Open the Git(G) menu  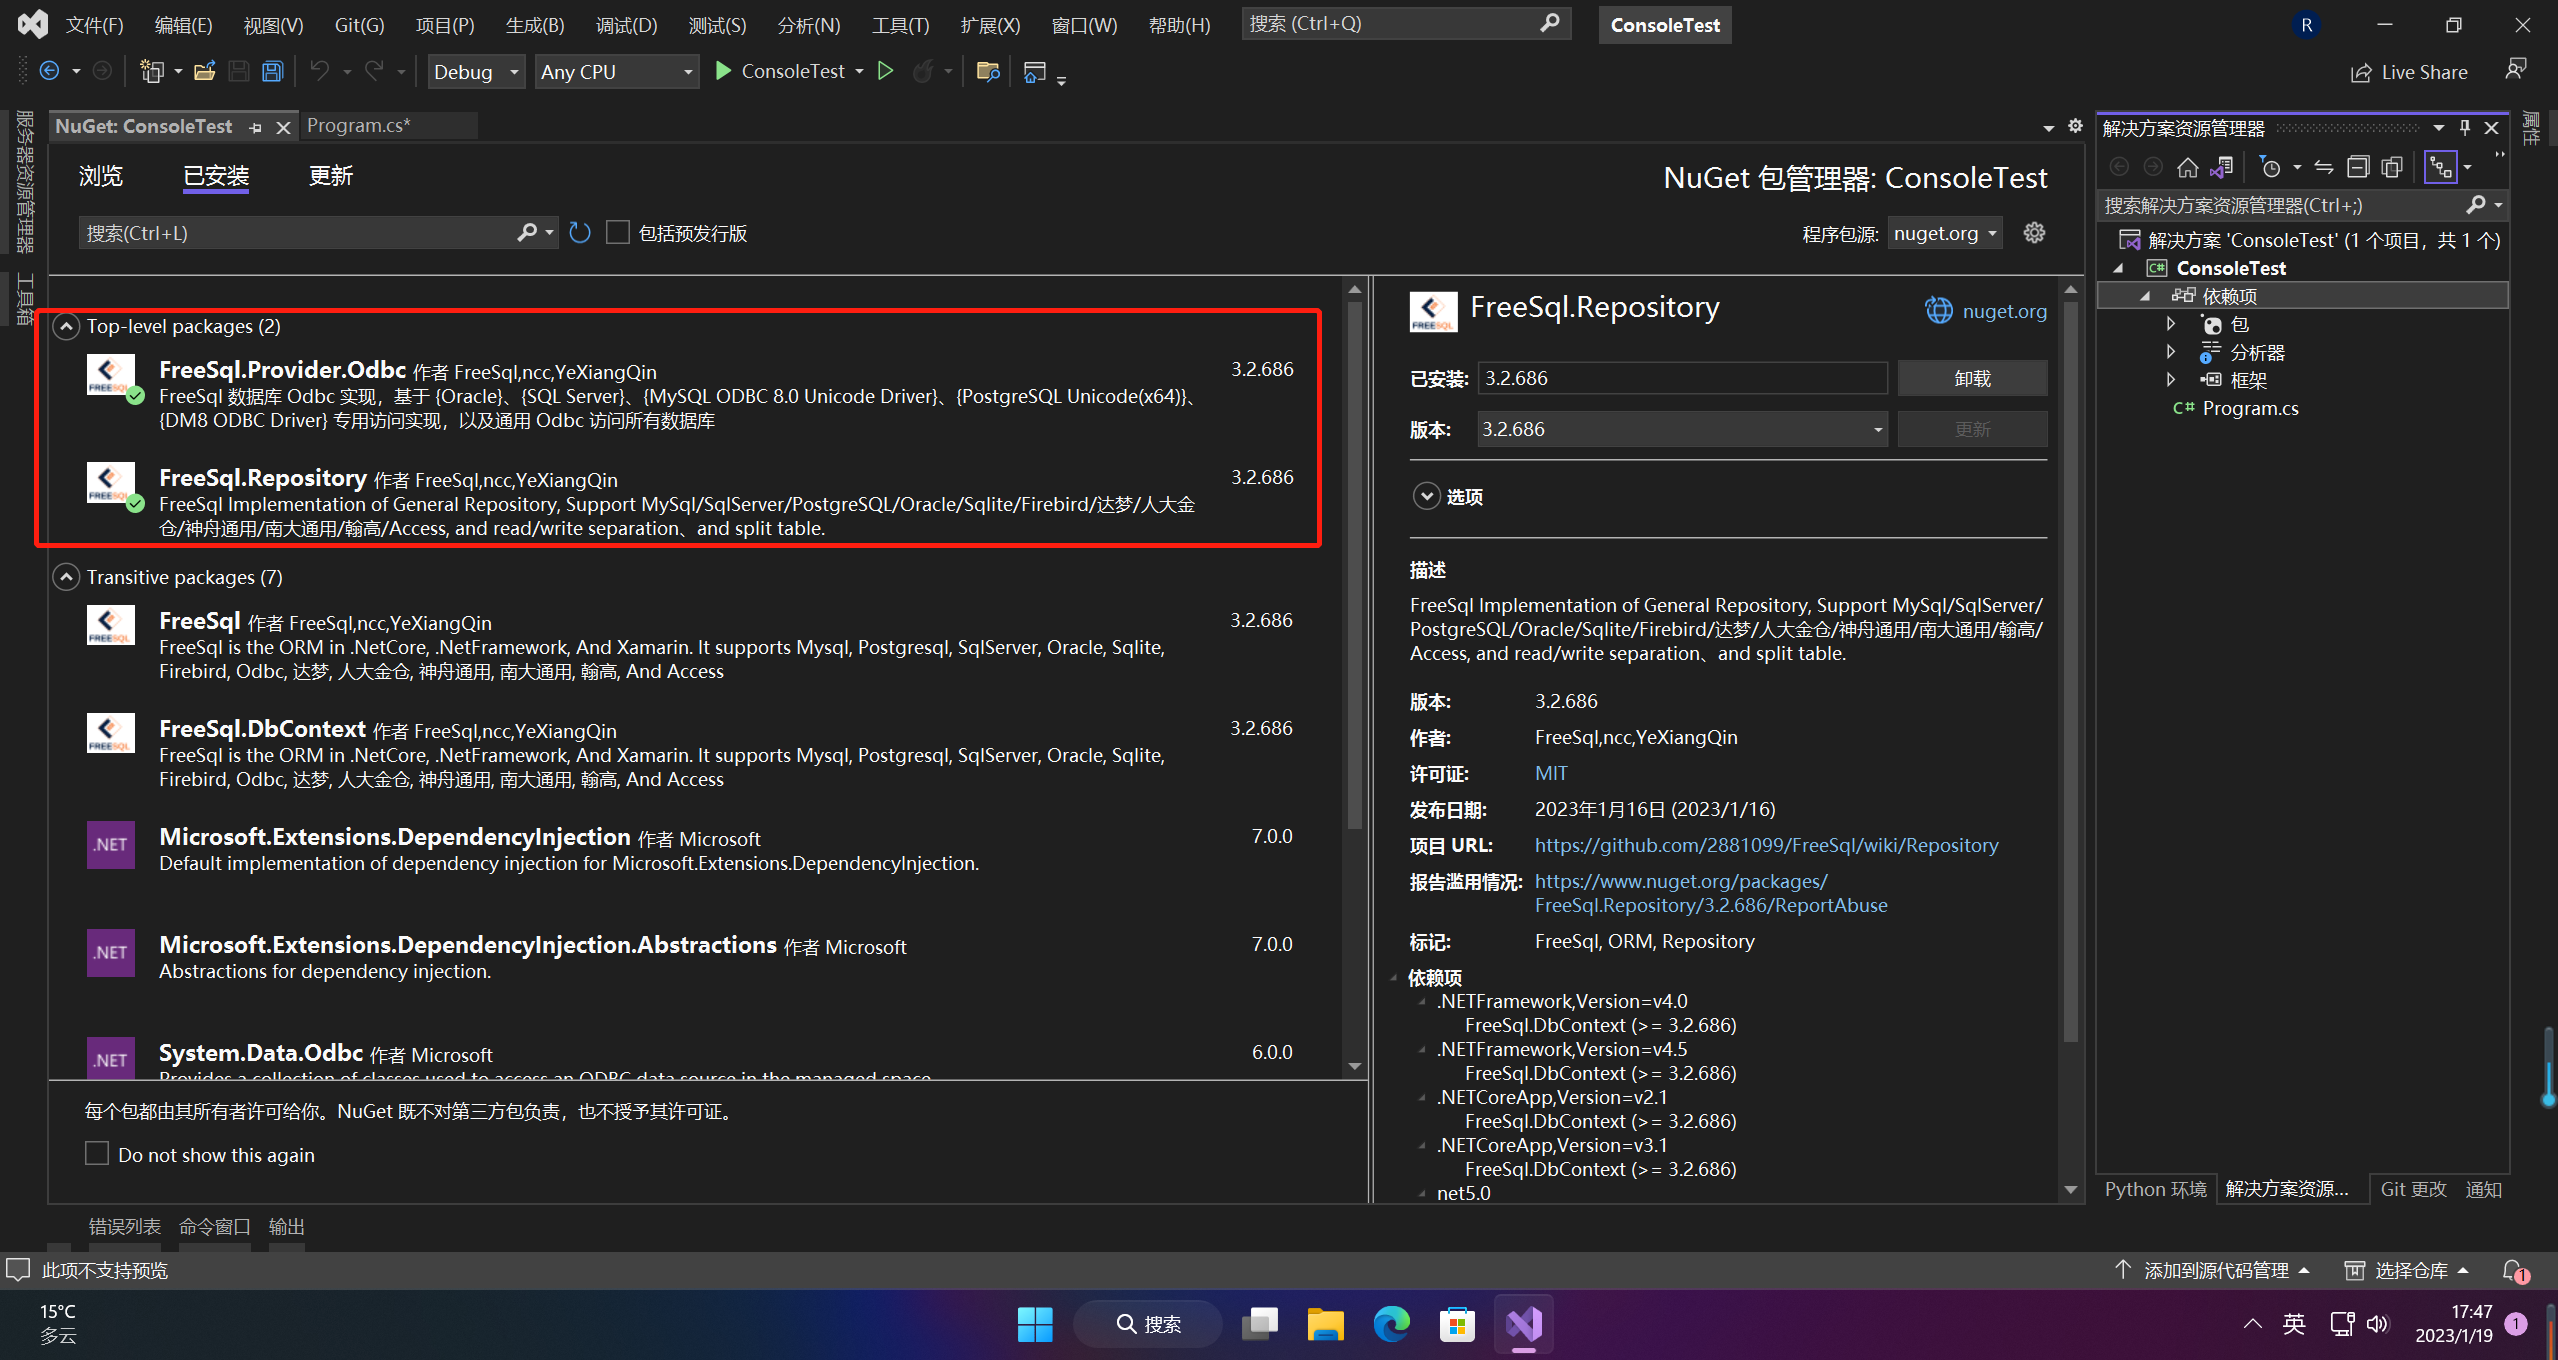point(359,25)
